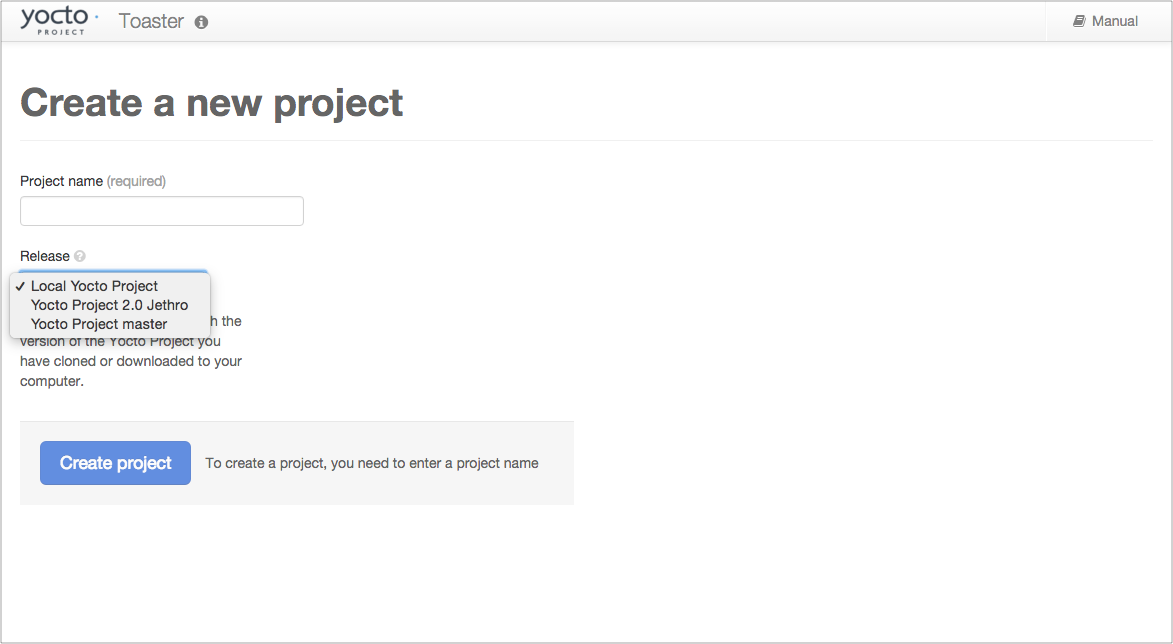This screenshot has width=1173, height=644.
Task: Click the release description paragraph text
Action: coord(130,361)
